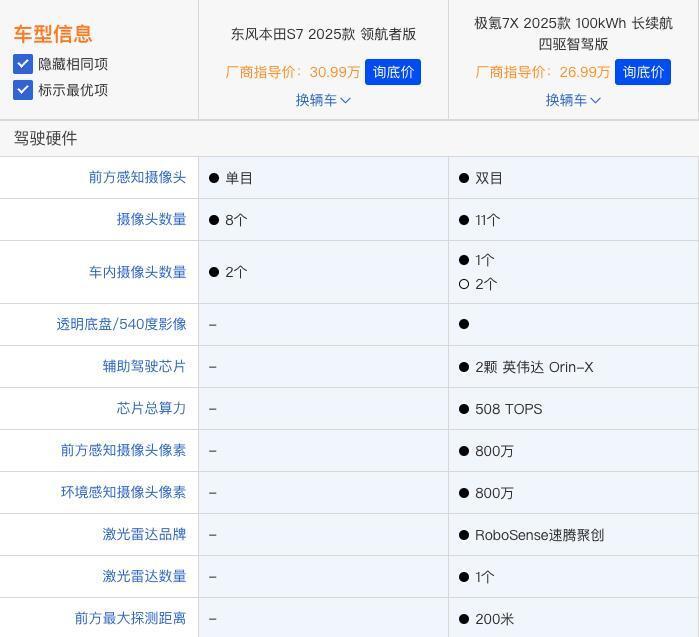The height and width of the screenshot is (637, 699).
Task: Click 询底价 for 极氪7X
Action: point(643,72)
